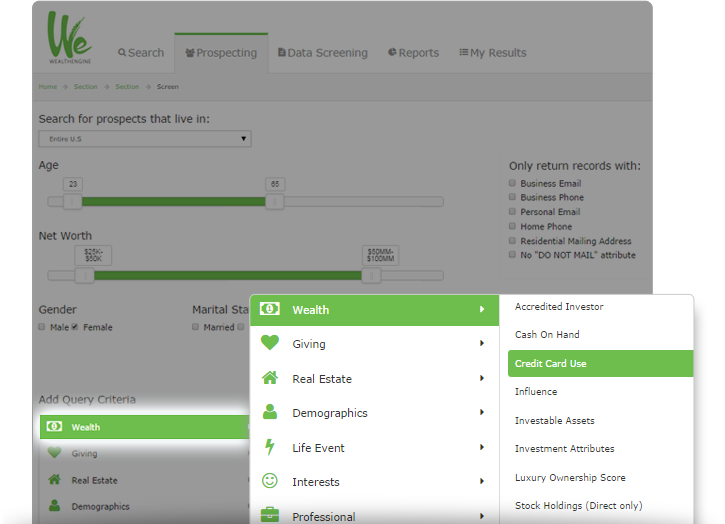The image size is (725, 524).
Task: Switch to the Prospecting tab
Action: 221,53
